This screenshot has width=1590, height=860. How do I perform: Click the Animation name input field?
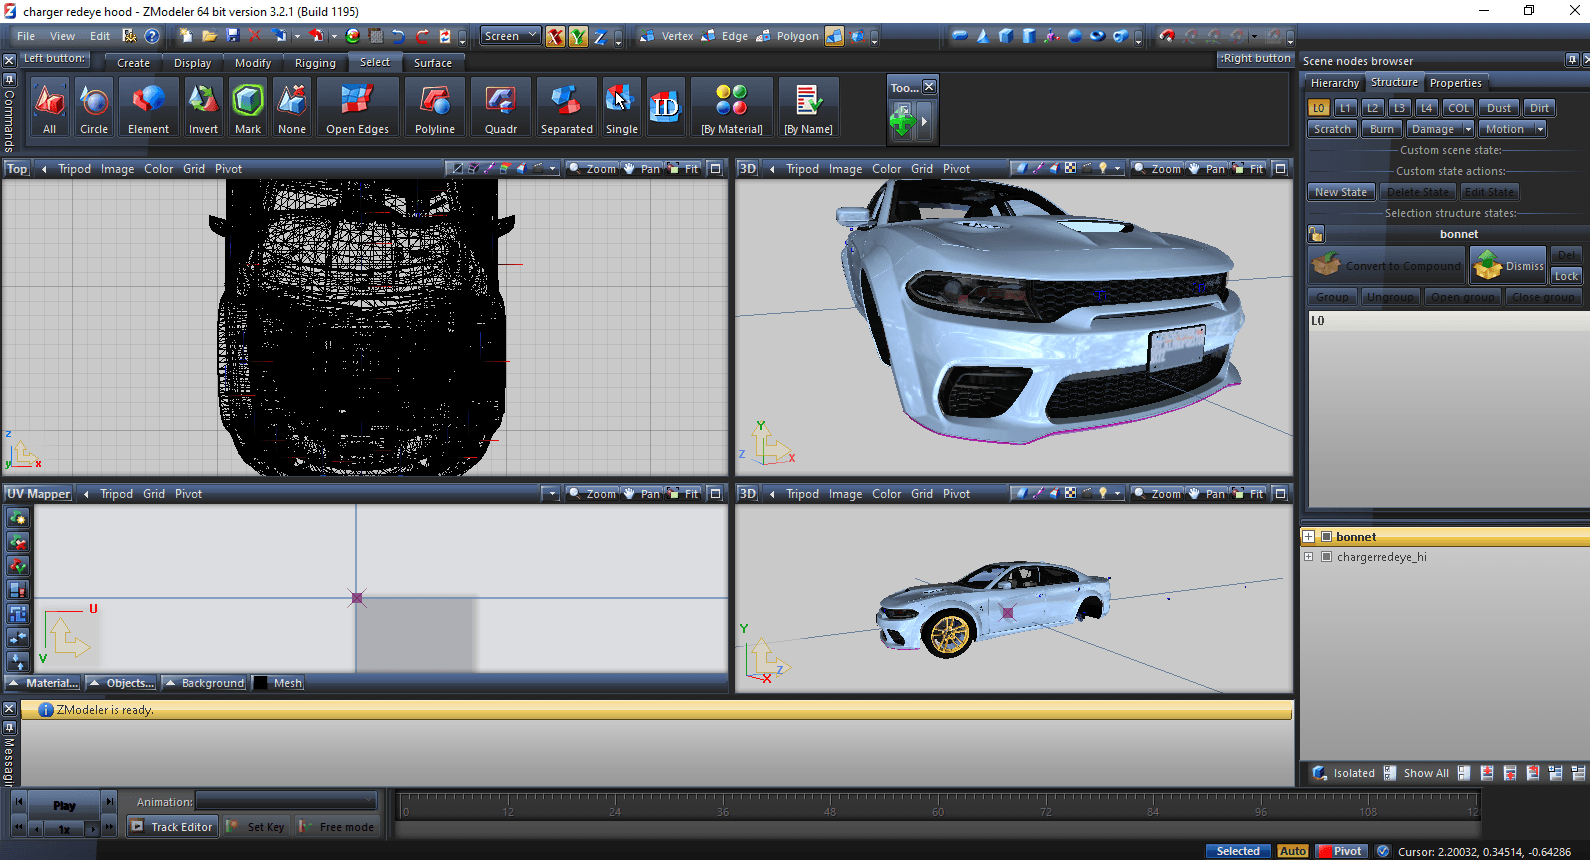tap(286, 801)
